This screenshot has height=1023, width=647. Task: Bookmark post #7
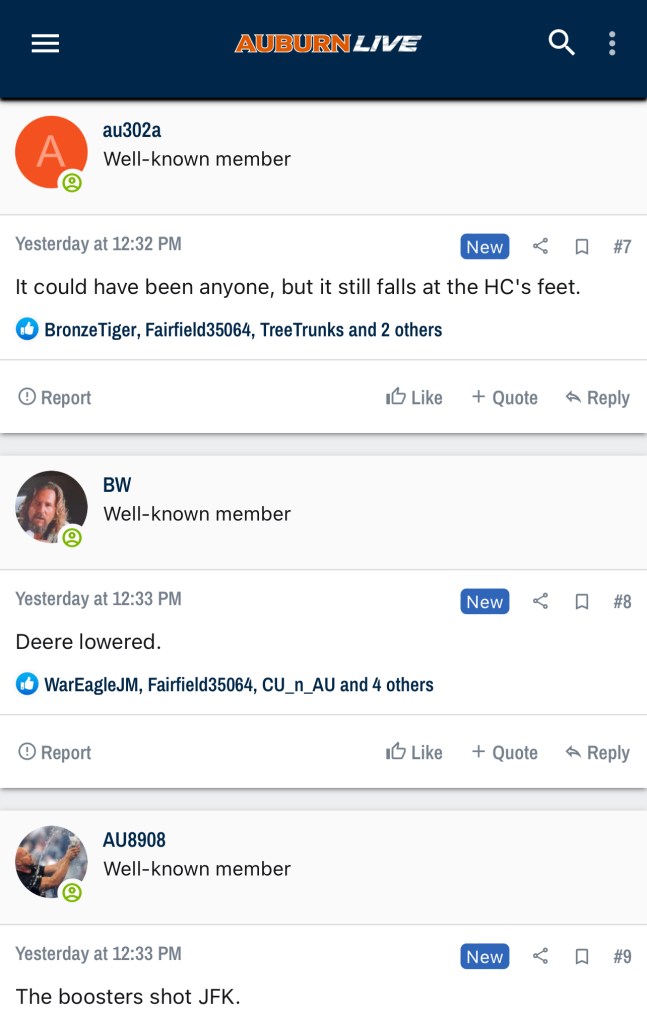click(x=581, y=247)
